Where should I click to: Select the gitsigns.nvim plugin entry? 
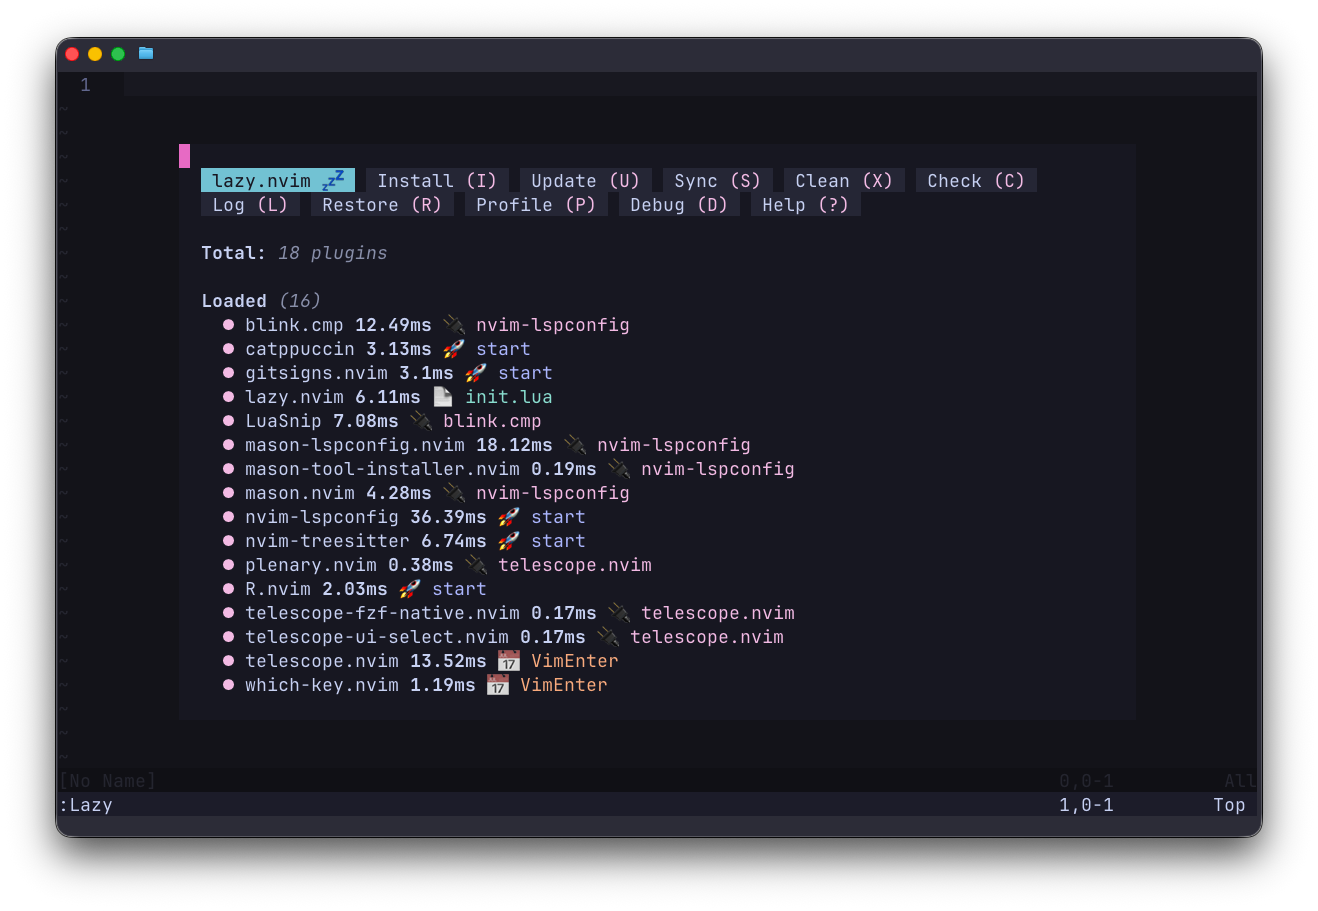point(316,373)
